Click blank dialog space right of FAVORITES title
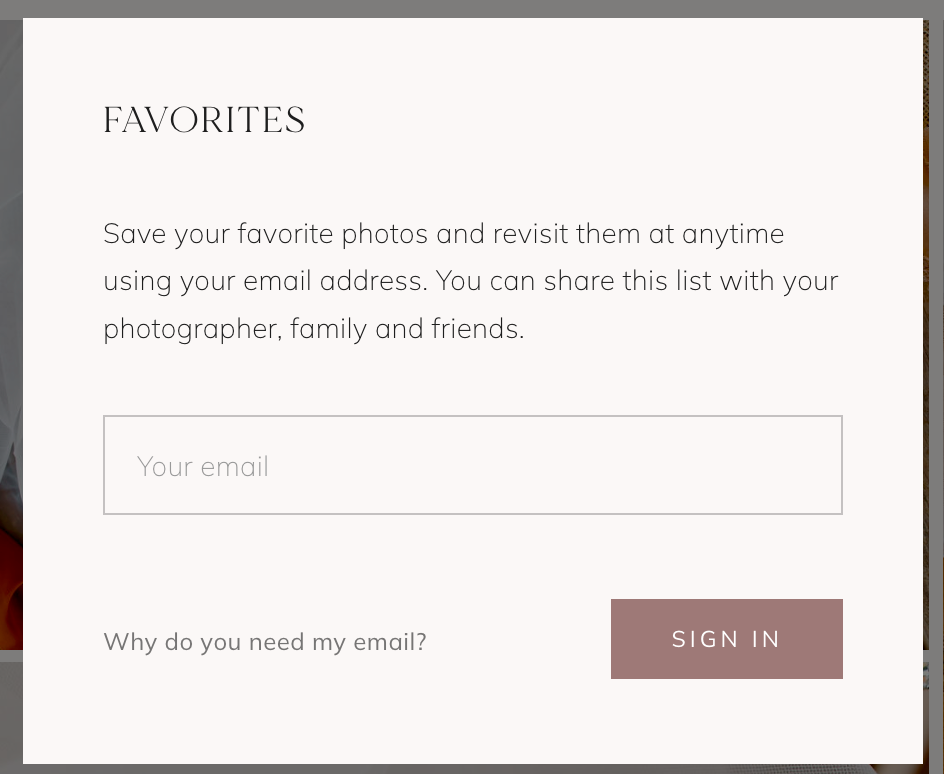The height and width of the screenshot is (774, 944). 572,119
